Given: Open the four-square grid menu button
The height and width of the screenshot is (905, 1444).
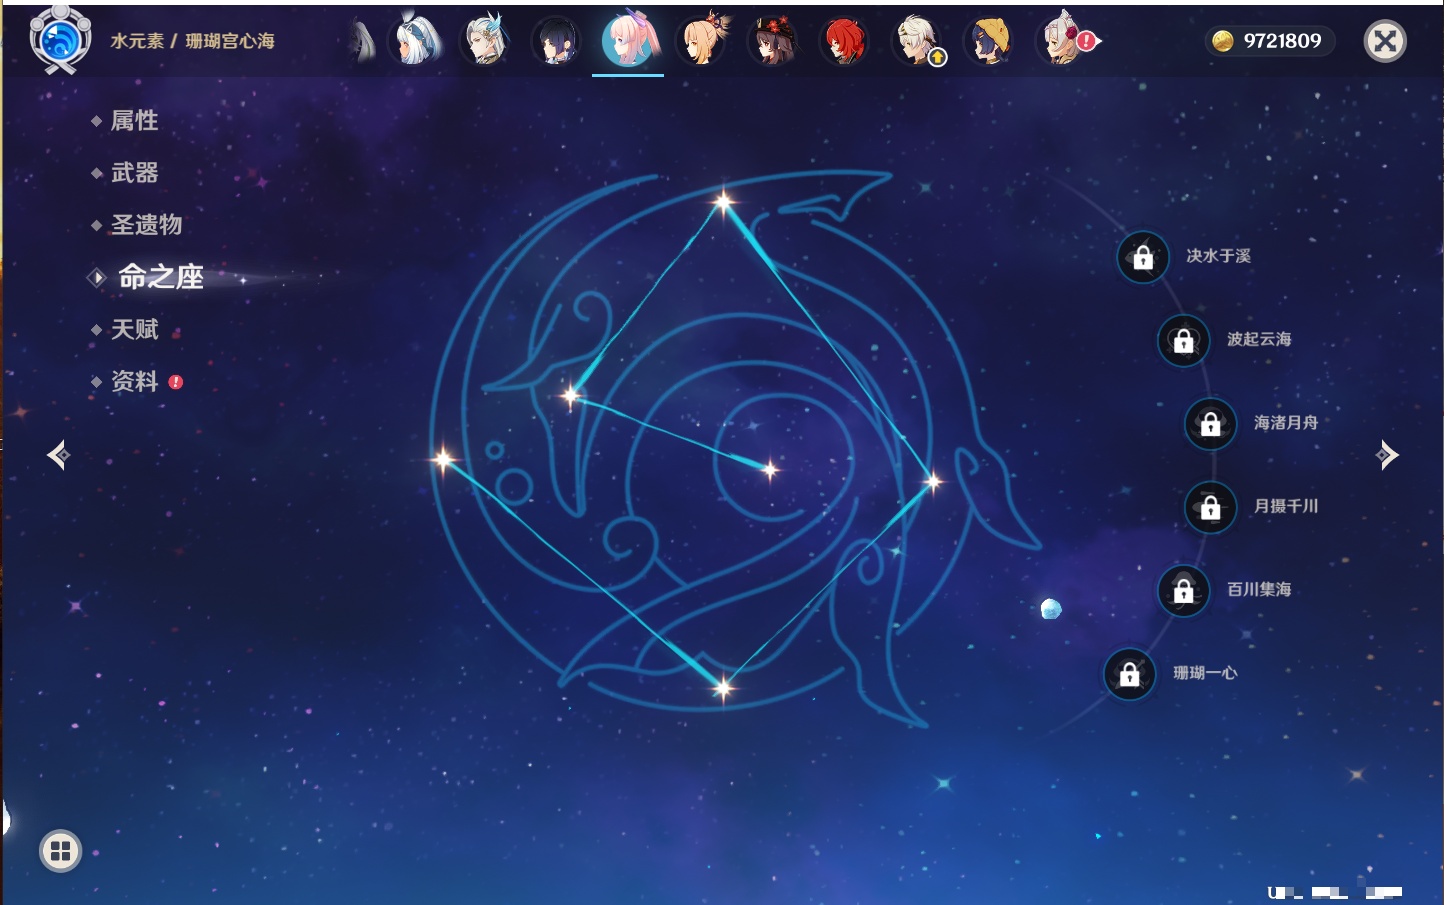Looking at the screenshot, I should pos(60,851).
